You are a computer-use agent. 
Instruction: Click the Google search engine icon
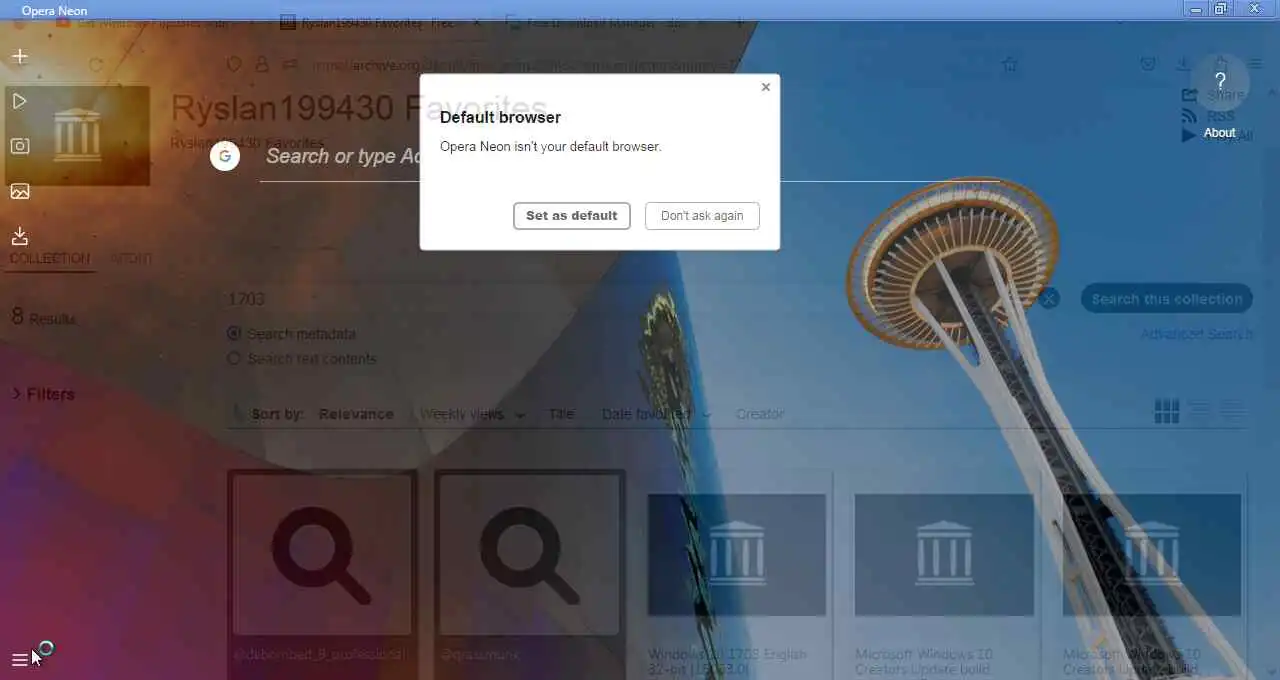pos(225,156)
